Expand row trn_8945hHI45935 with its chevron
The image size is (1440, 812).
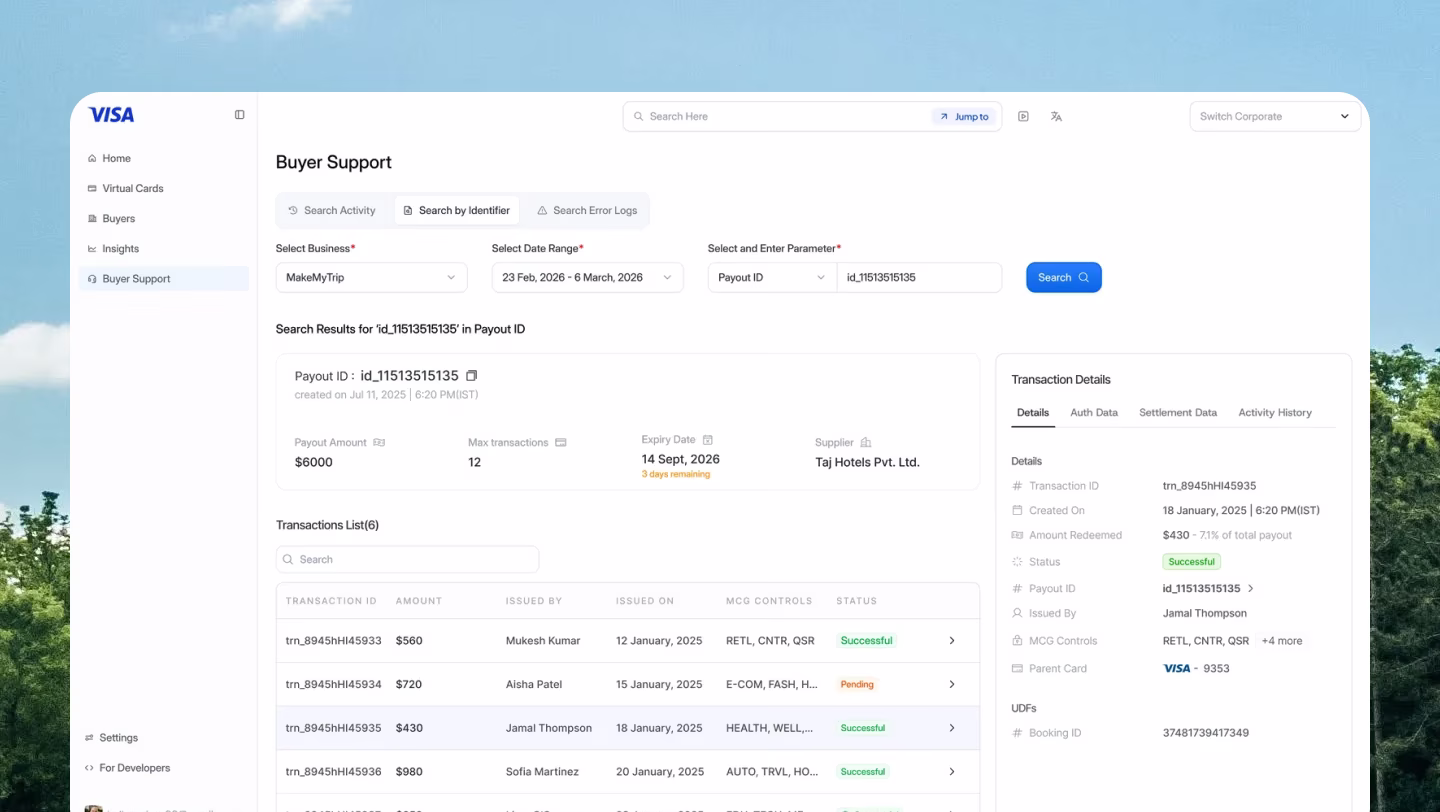click(952, 728)
